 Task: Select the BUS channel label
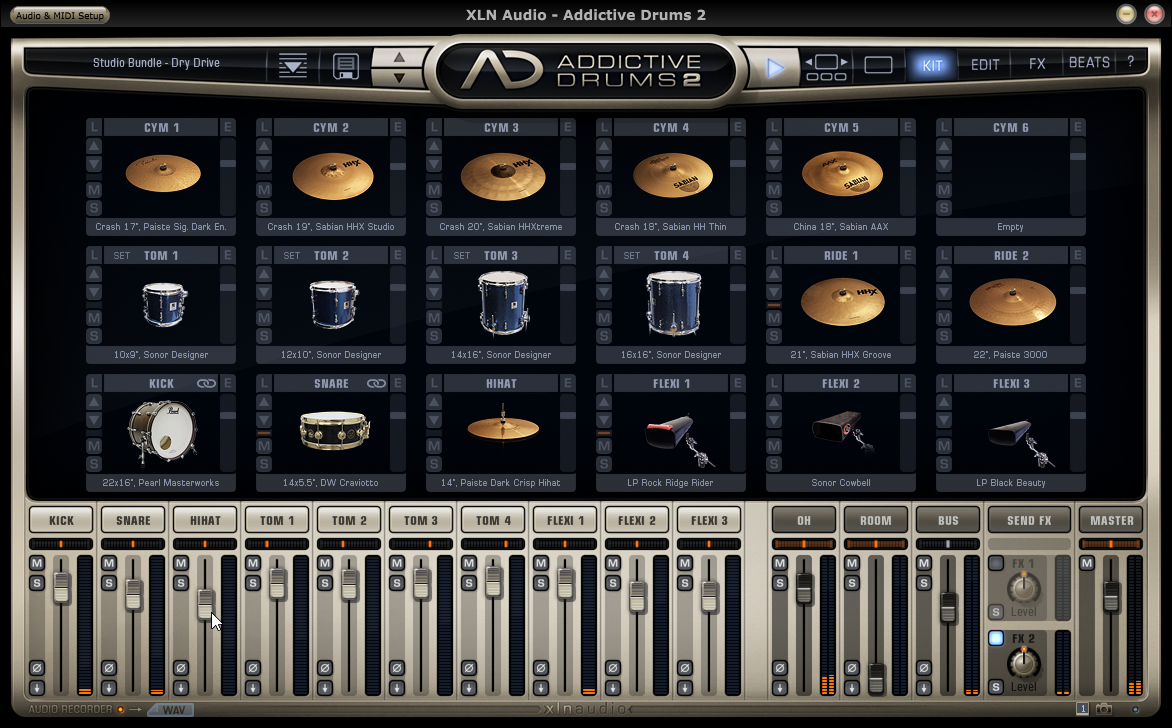point(948,520)
